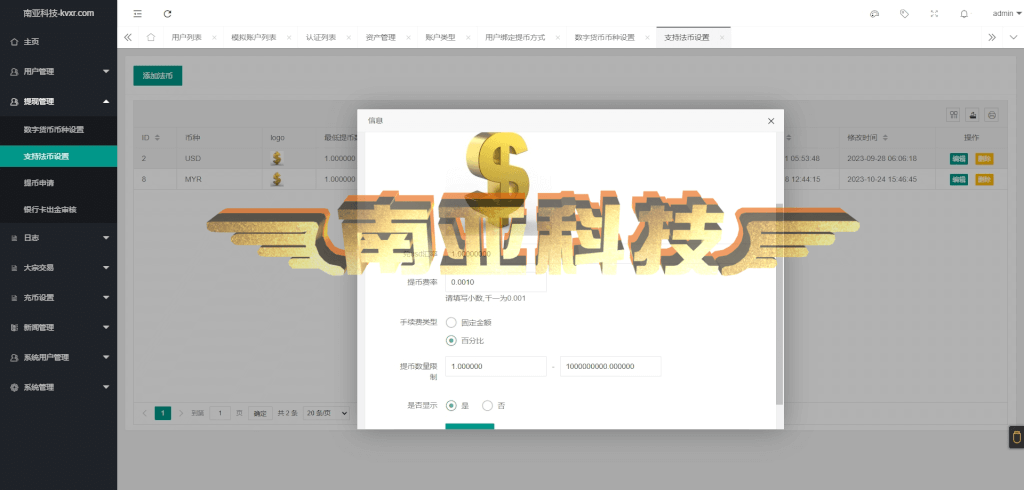Close the 模拟账户列表 tab with its X
1024x490 pixels.
tap(289, 38)
